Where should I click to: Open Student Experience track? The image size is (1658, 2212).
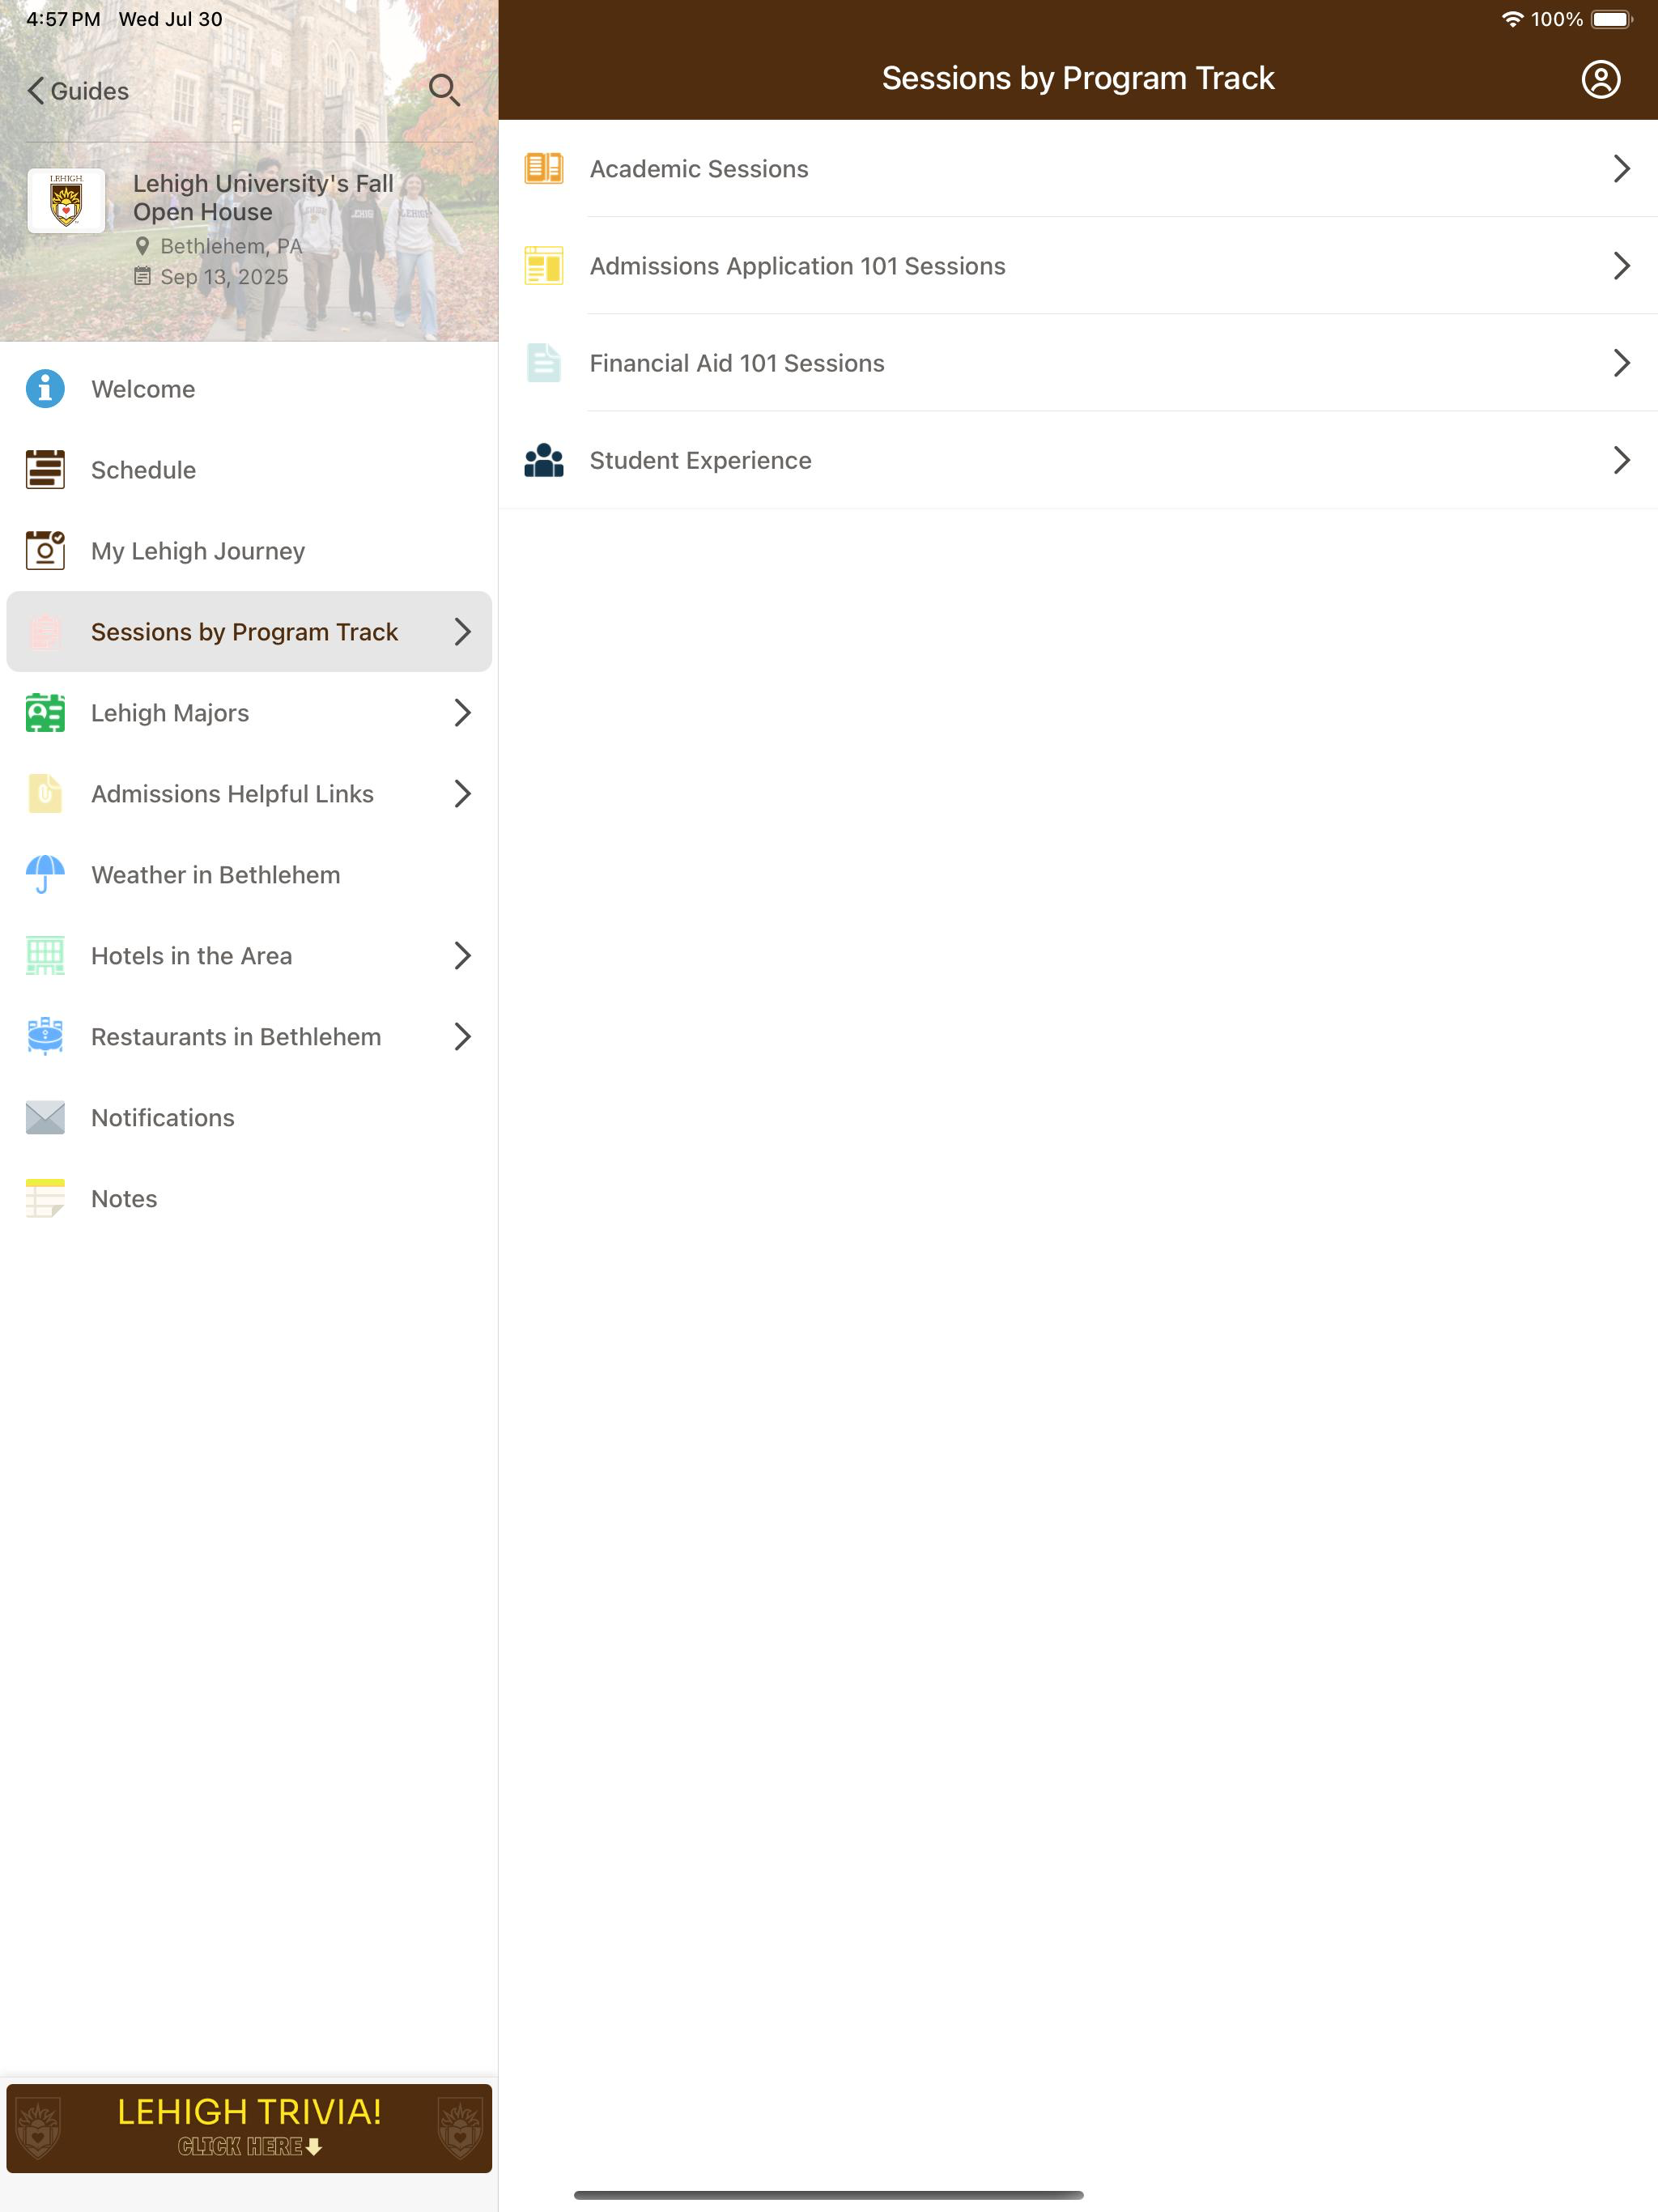pyautogui.click(x=1078, y=460)
